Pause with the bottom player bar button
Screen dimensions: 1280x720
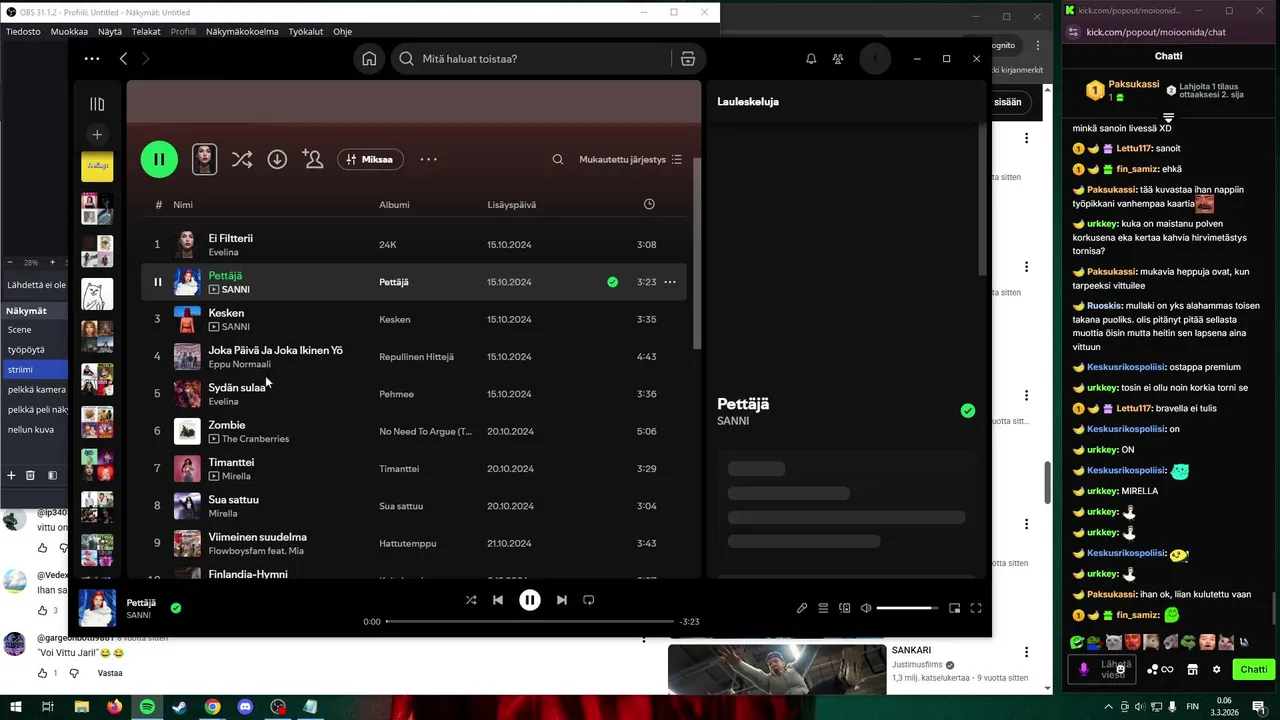(x=530, y=600)
